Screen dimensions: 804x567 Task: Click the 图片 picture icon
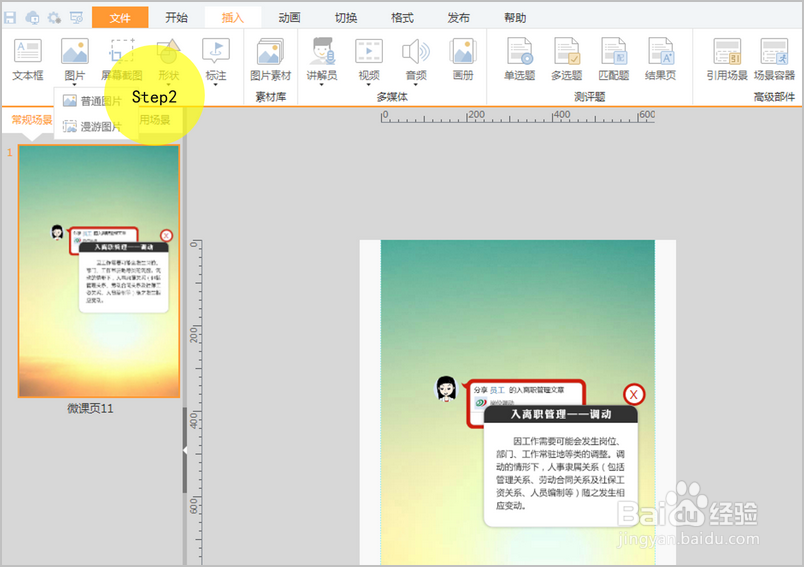click(74, 53)
